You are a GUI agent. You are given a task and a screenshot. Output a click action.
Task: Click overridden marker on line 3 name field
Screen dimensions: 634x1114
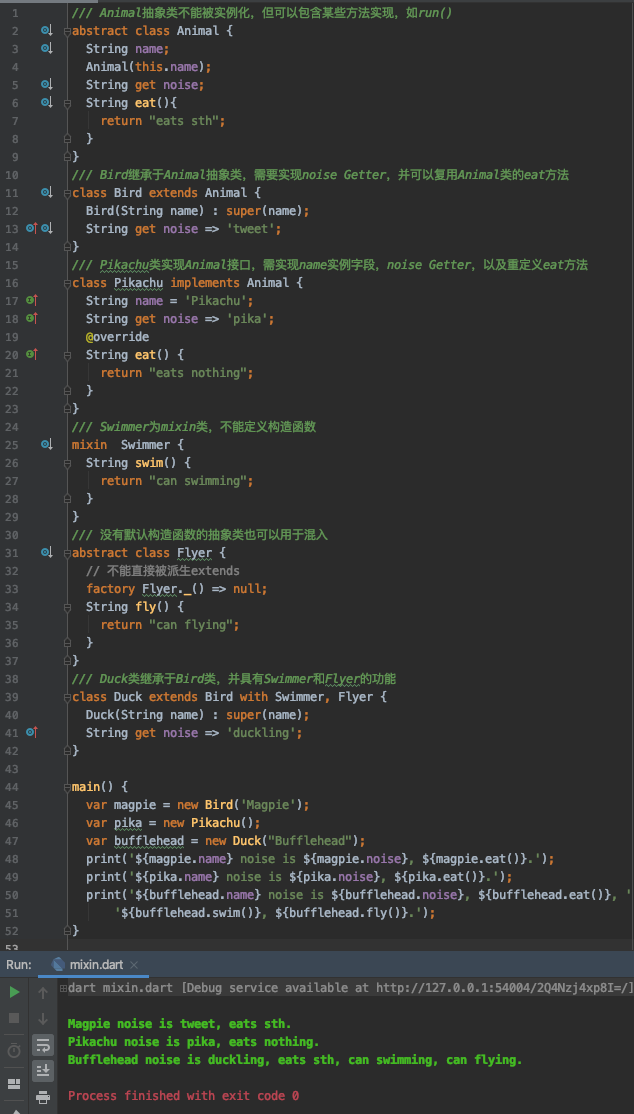(x=47, y=48)
